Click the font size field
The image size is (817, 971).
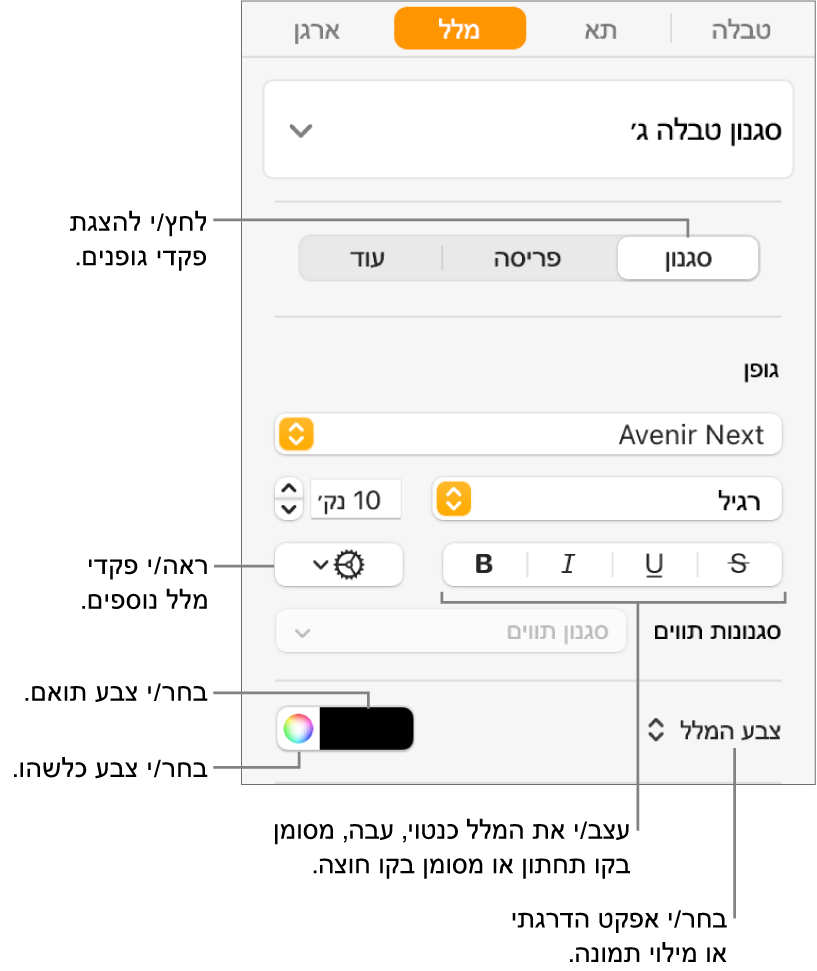pyautogui.click(x=357, y=499)
